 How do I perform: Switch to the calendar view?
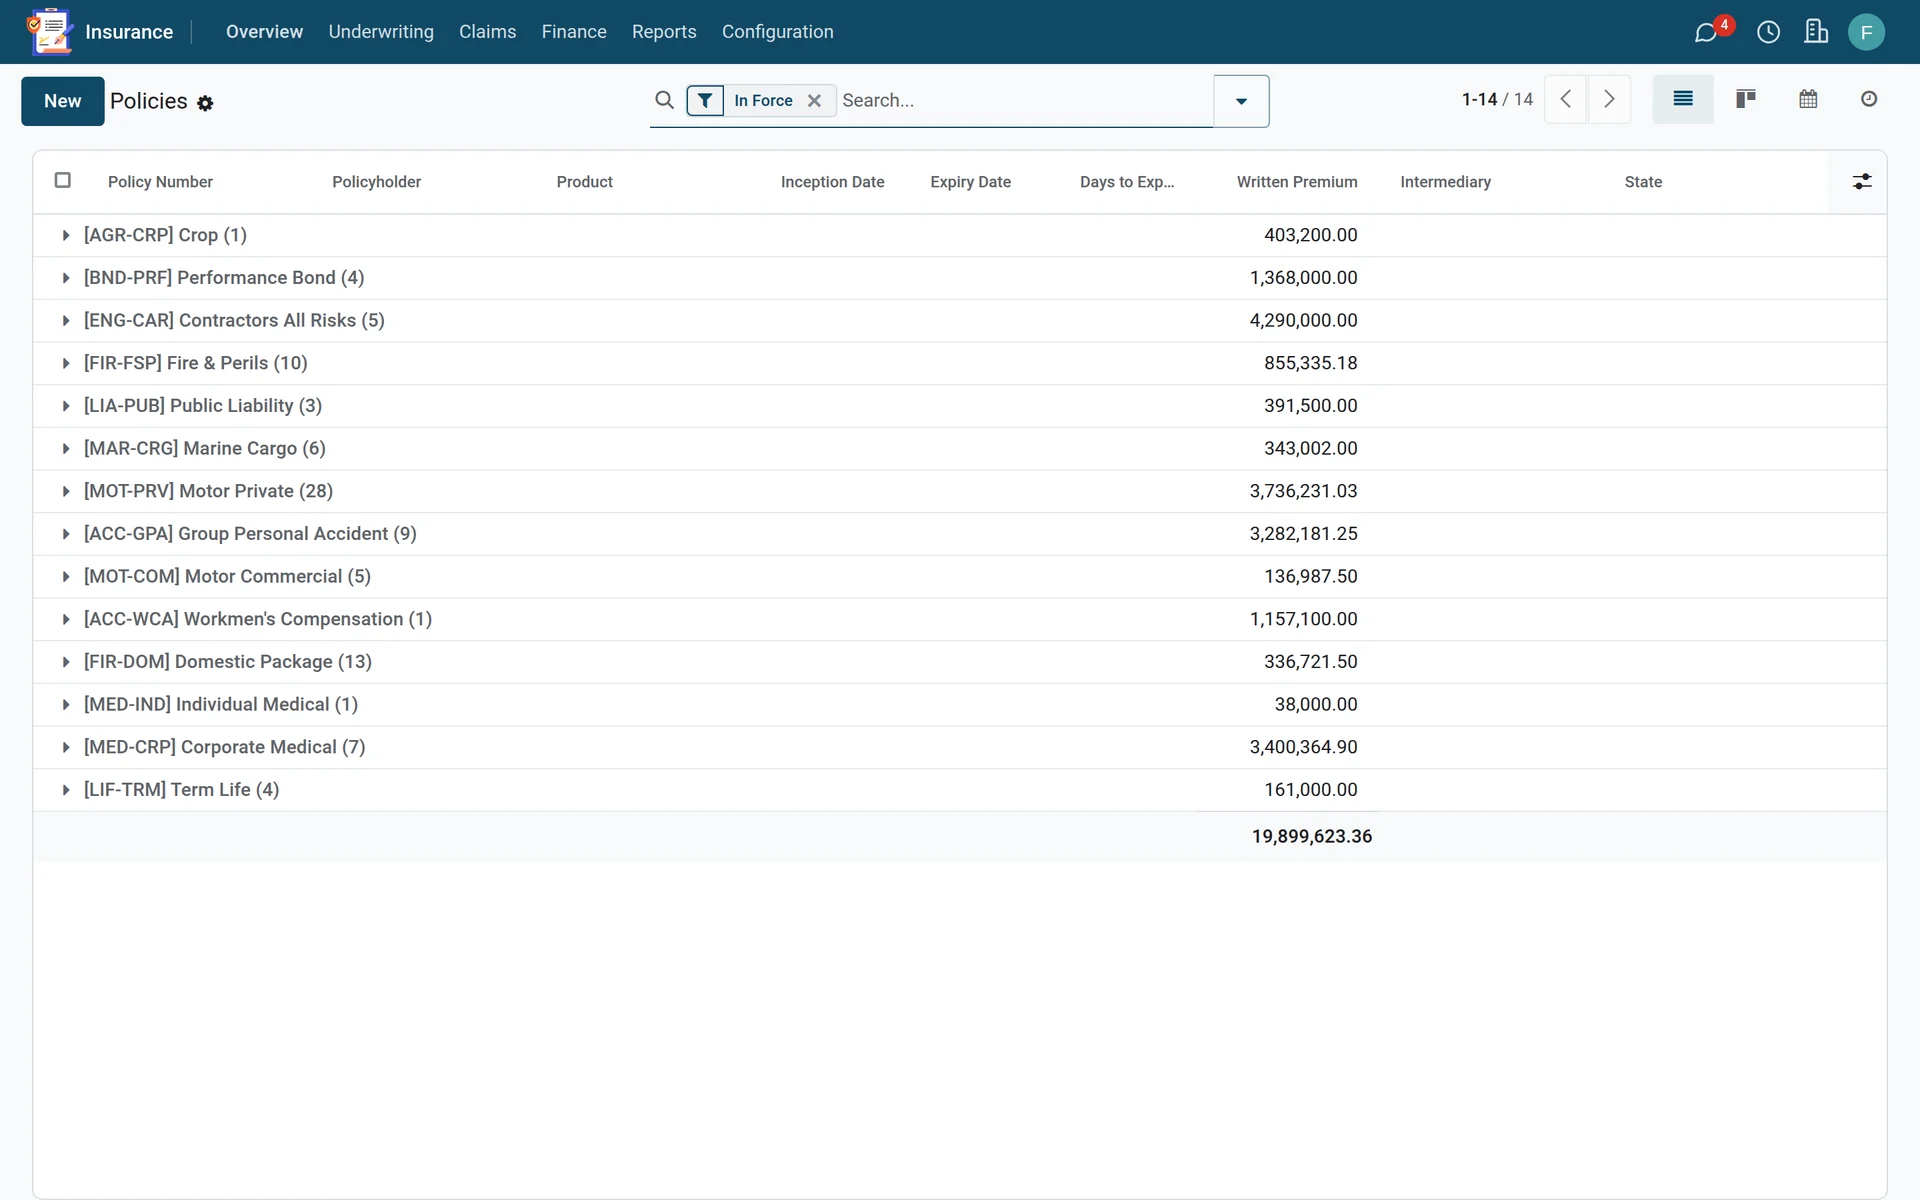[1808, 99]
